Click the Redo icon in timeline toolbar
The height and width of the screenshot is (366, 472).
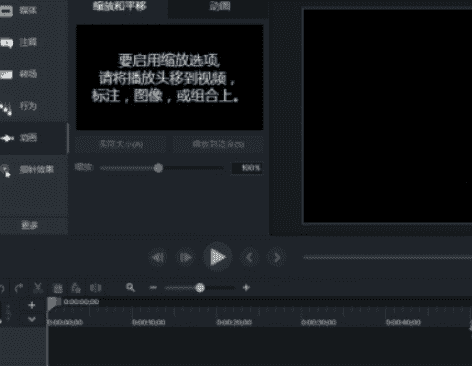pyautogui.click(x=18, y=287)
